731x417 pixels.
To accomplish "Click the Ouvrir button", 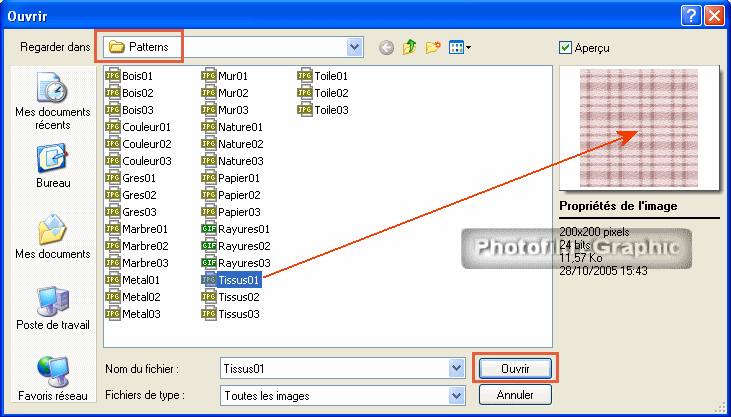I will 514,368.
